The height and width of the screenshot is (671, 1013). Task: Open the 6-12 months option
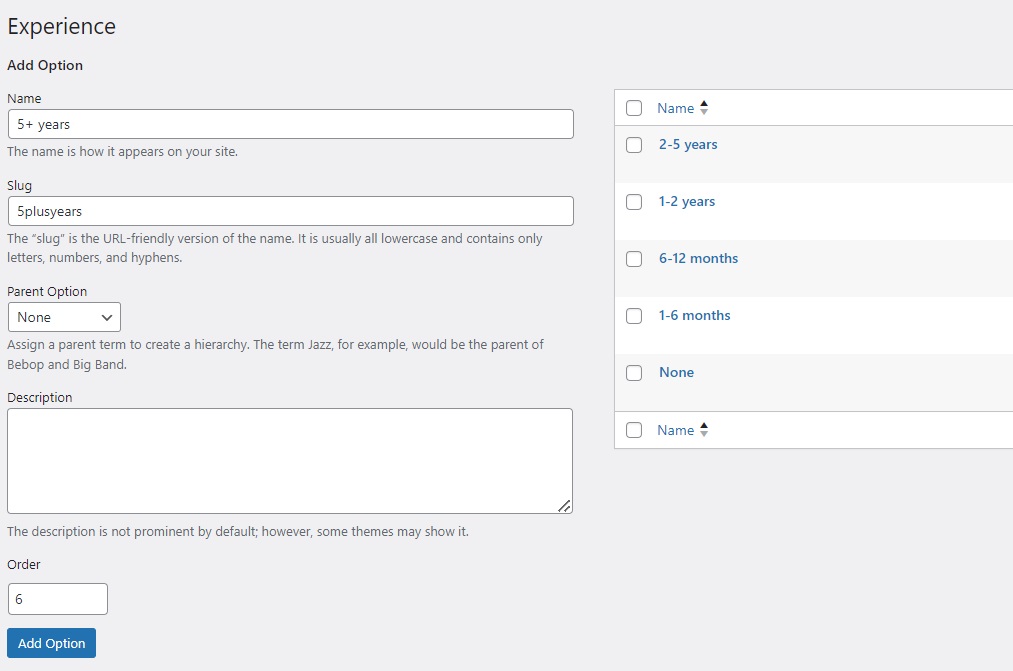pyautogui.click(x=698, y=258)
